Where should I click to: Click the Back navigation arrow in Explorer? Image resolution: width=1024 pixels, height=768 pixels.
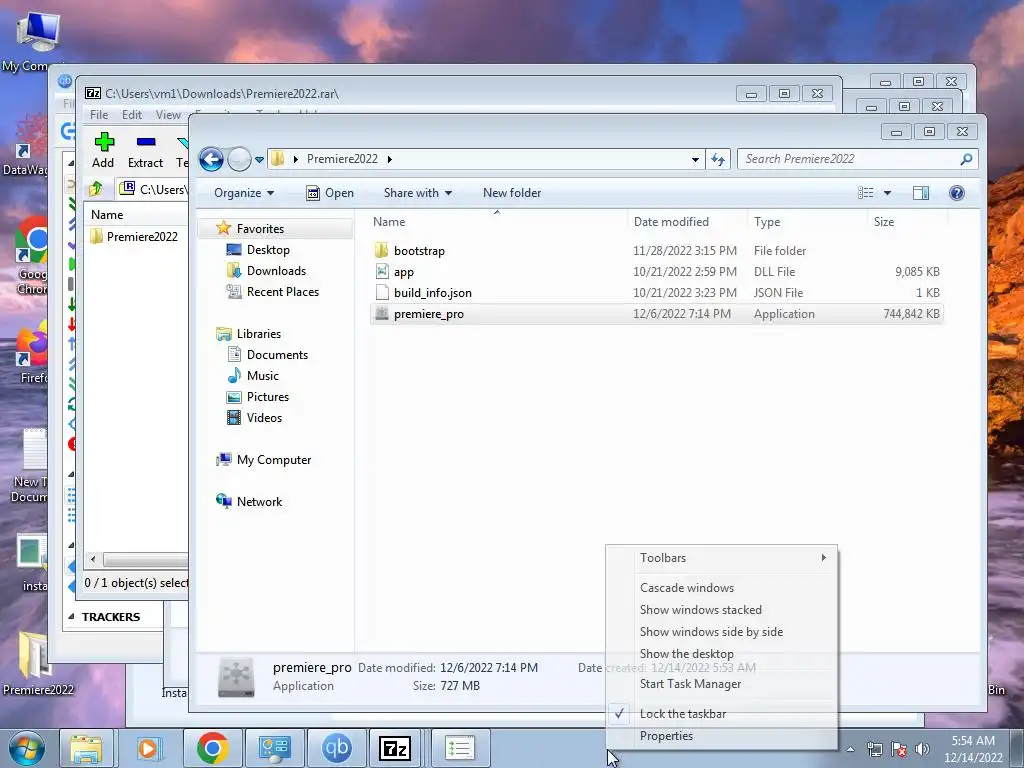(x=211, y=159)
